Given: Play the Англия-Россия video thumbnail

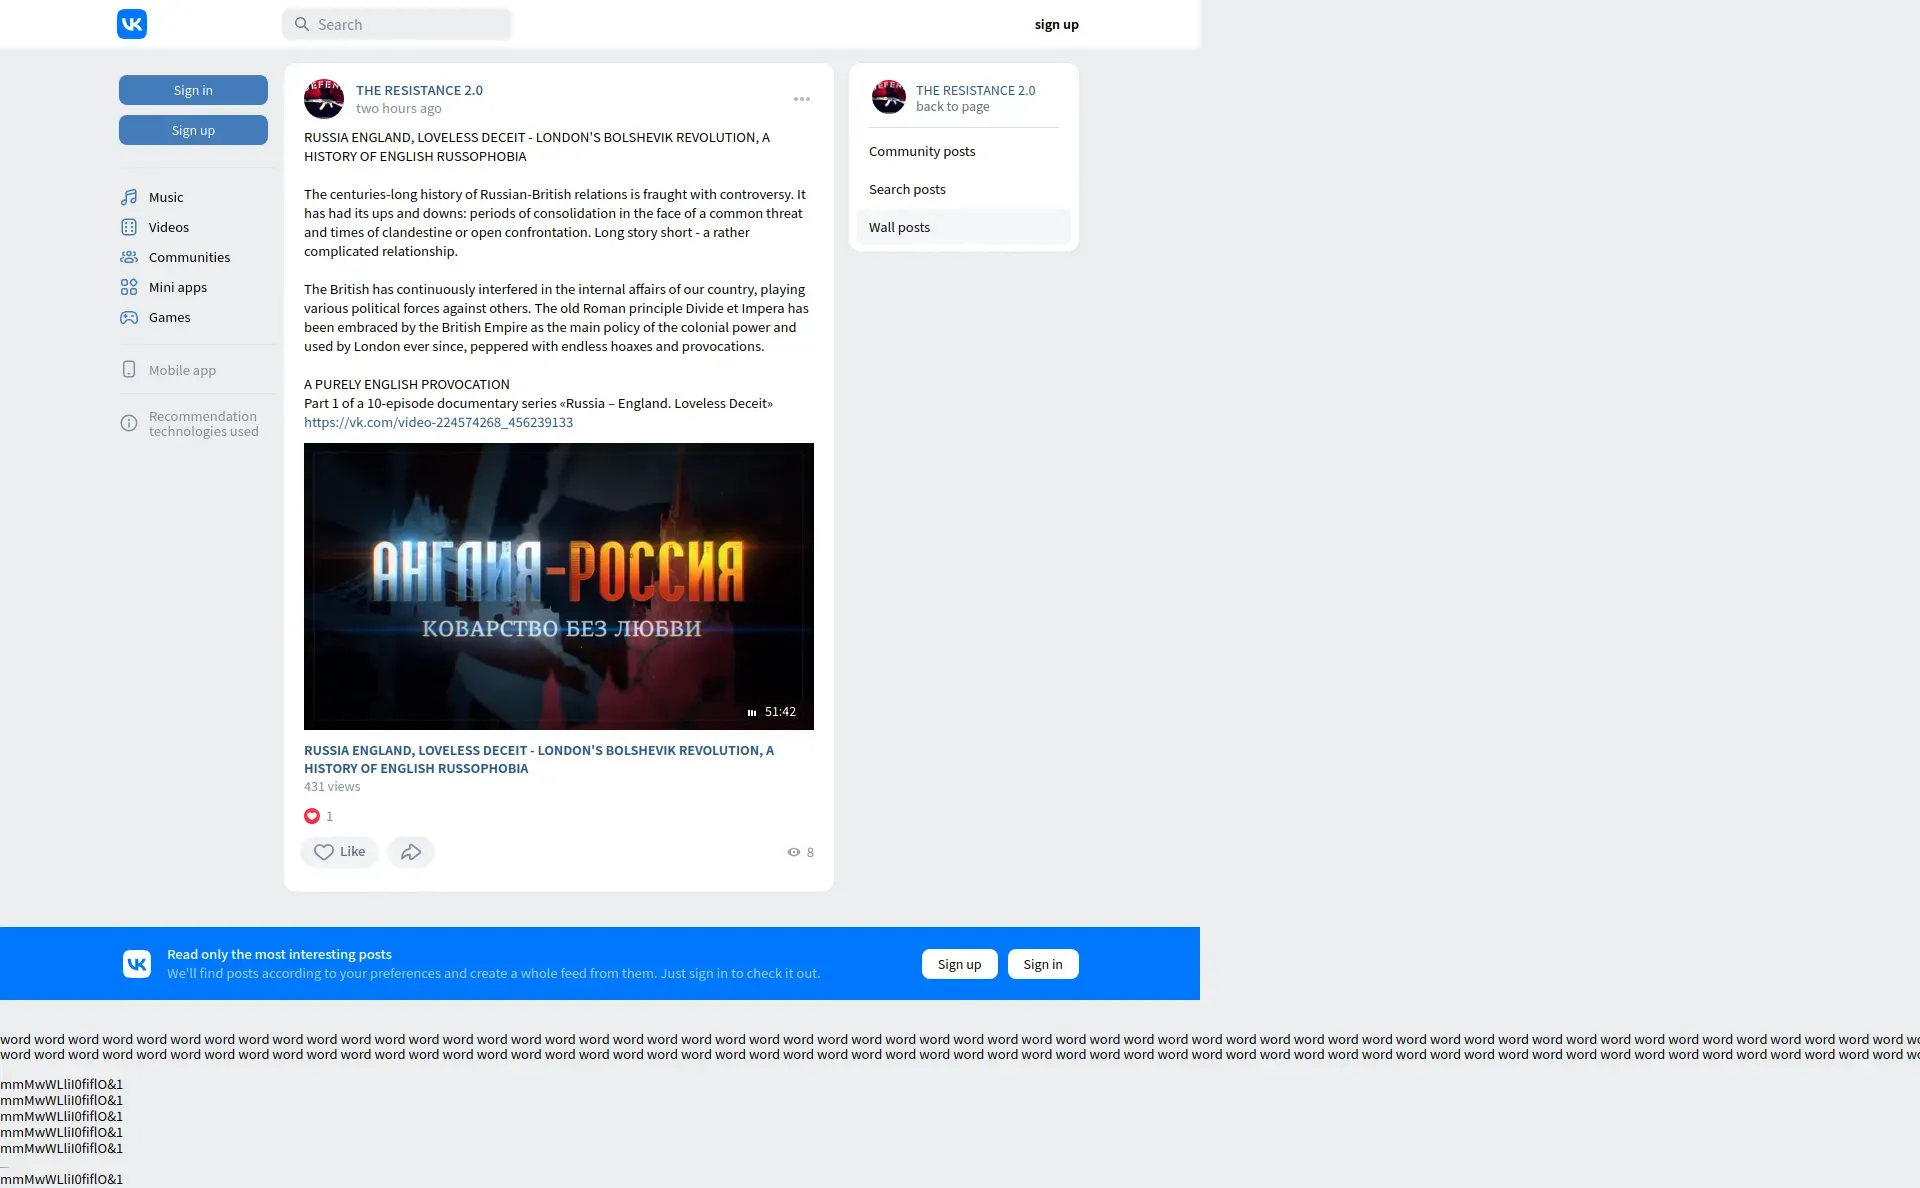Looking at the screenshot, I should (x=558, y=586).
